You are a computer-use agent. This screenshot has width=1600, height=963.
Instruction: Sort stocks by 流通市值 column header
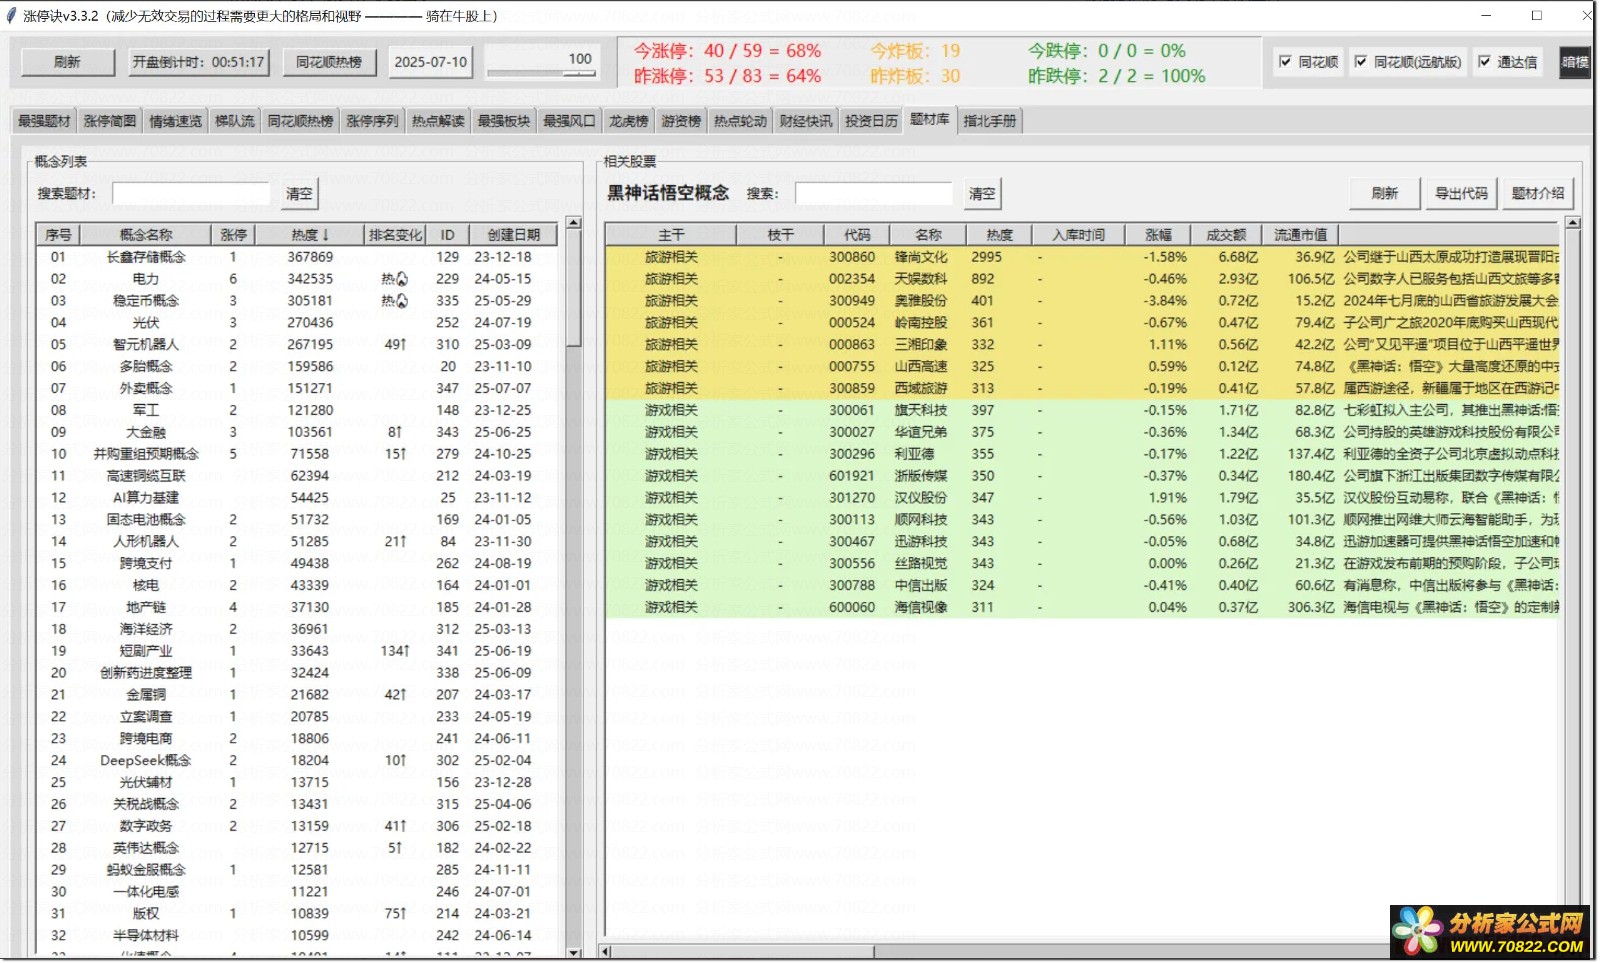coord(1301,235)
